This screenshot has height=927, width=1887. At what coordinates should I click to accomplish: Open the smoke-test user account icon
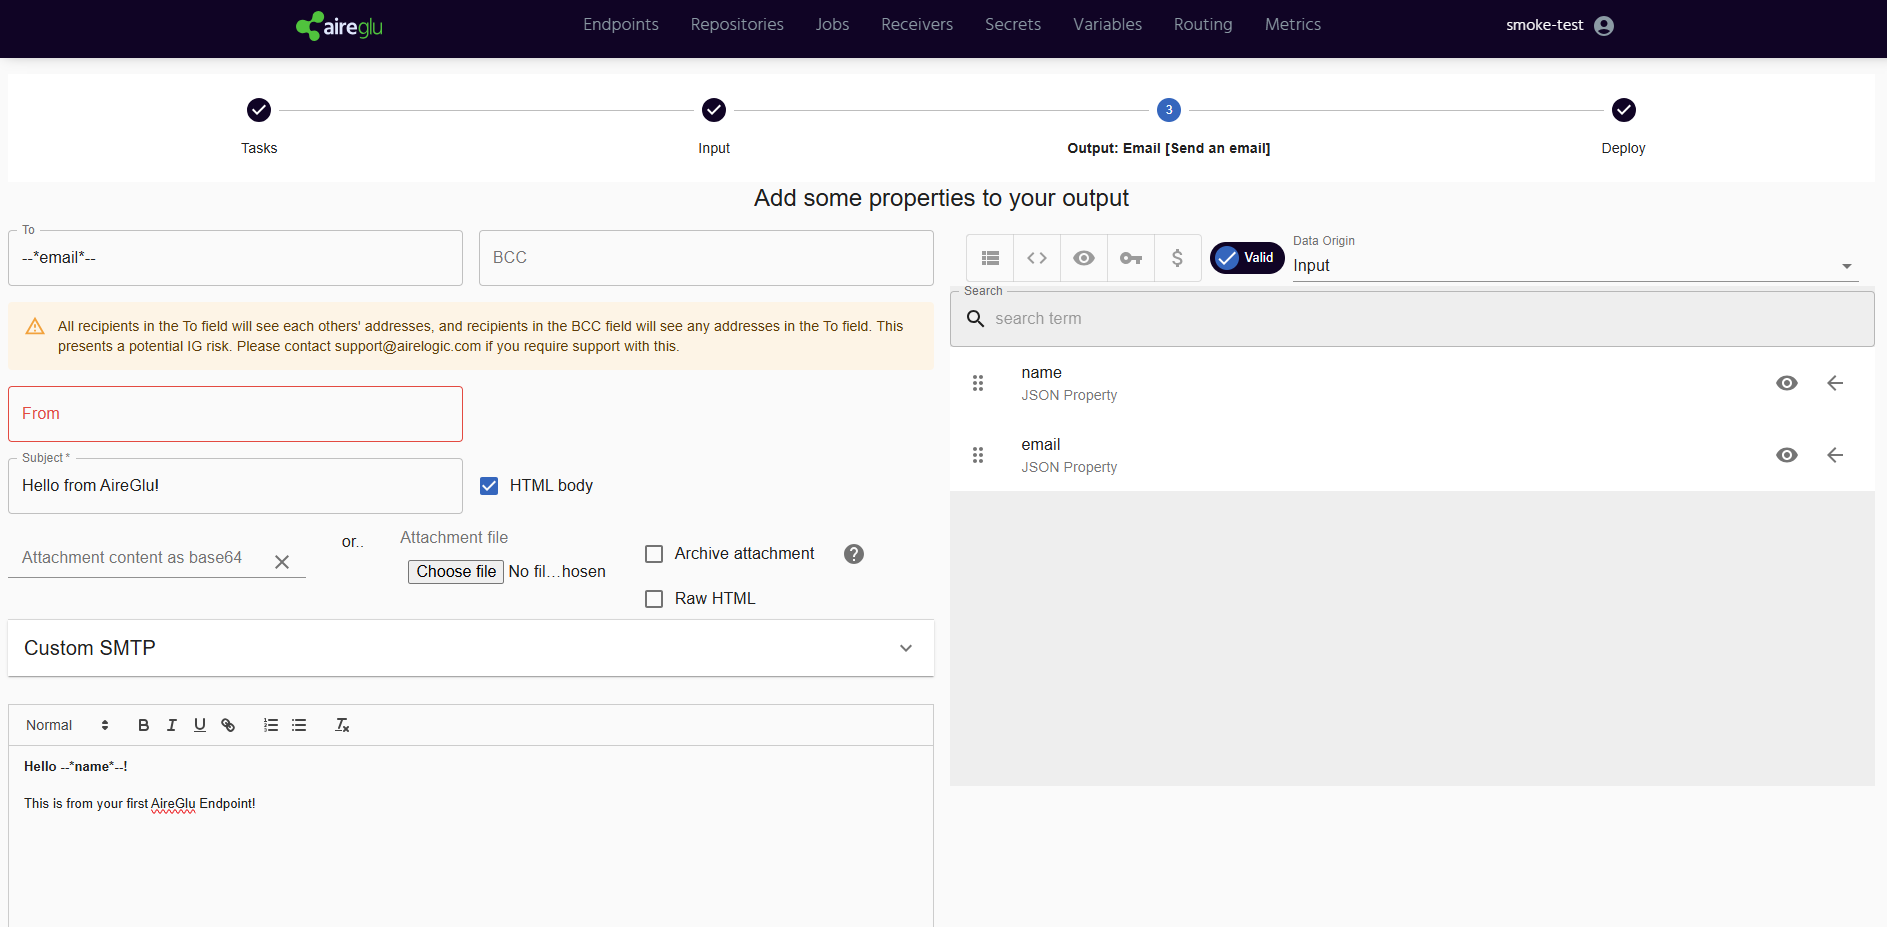tap(1604, 25)
